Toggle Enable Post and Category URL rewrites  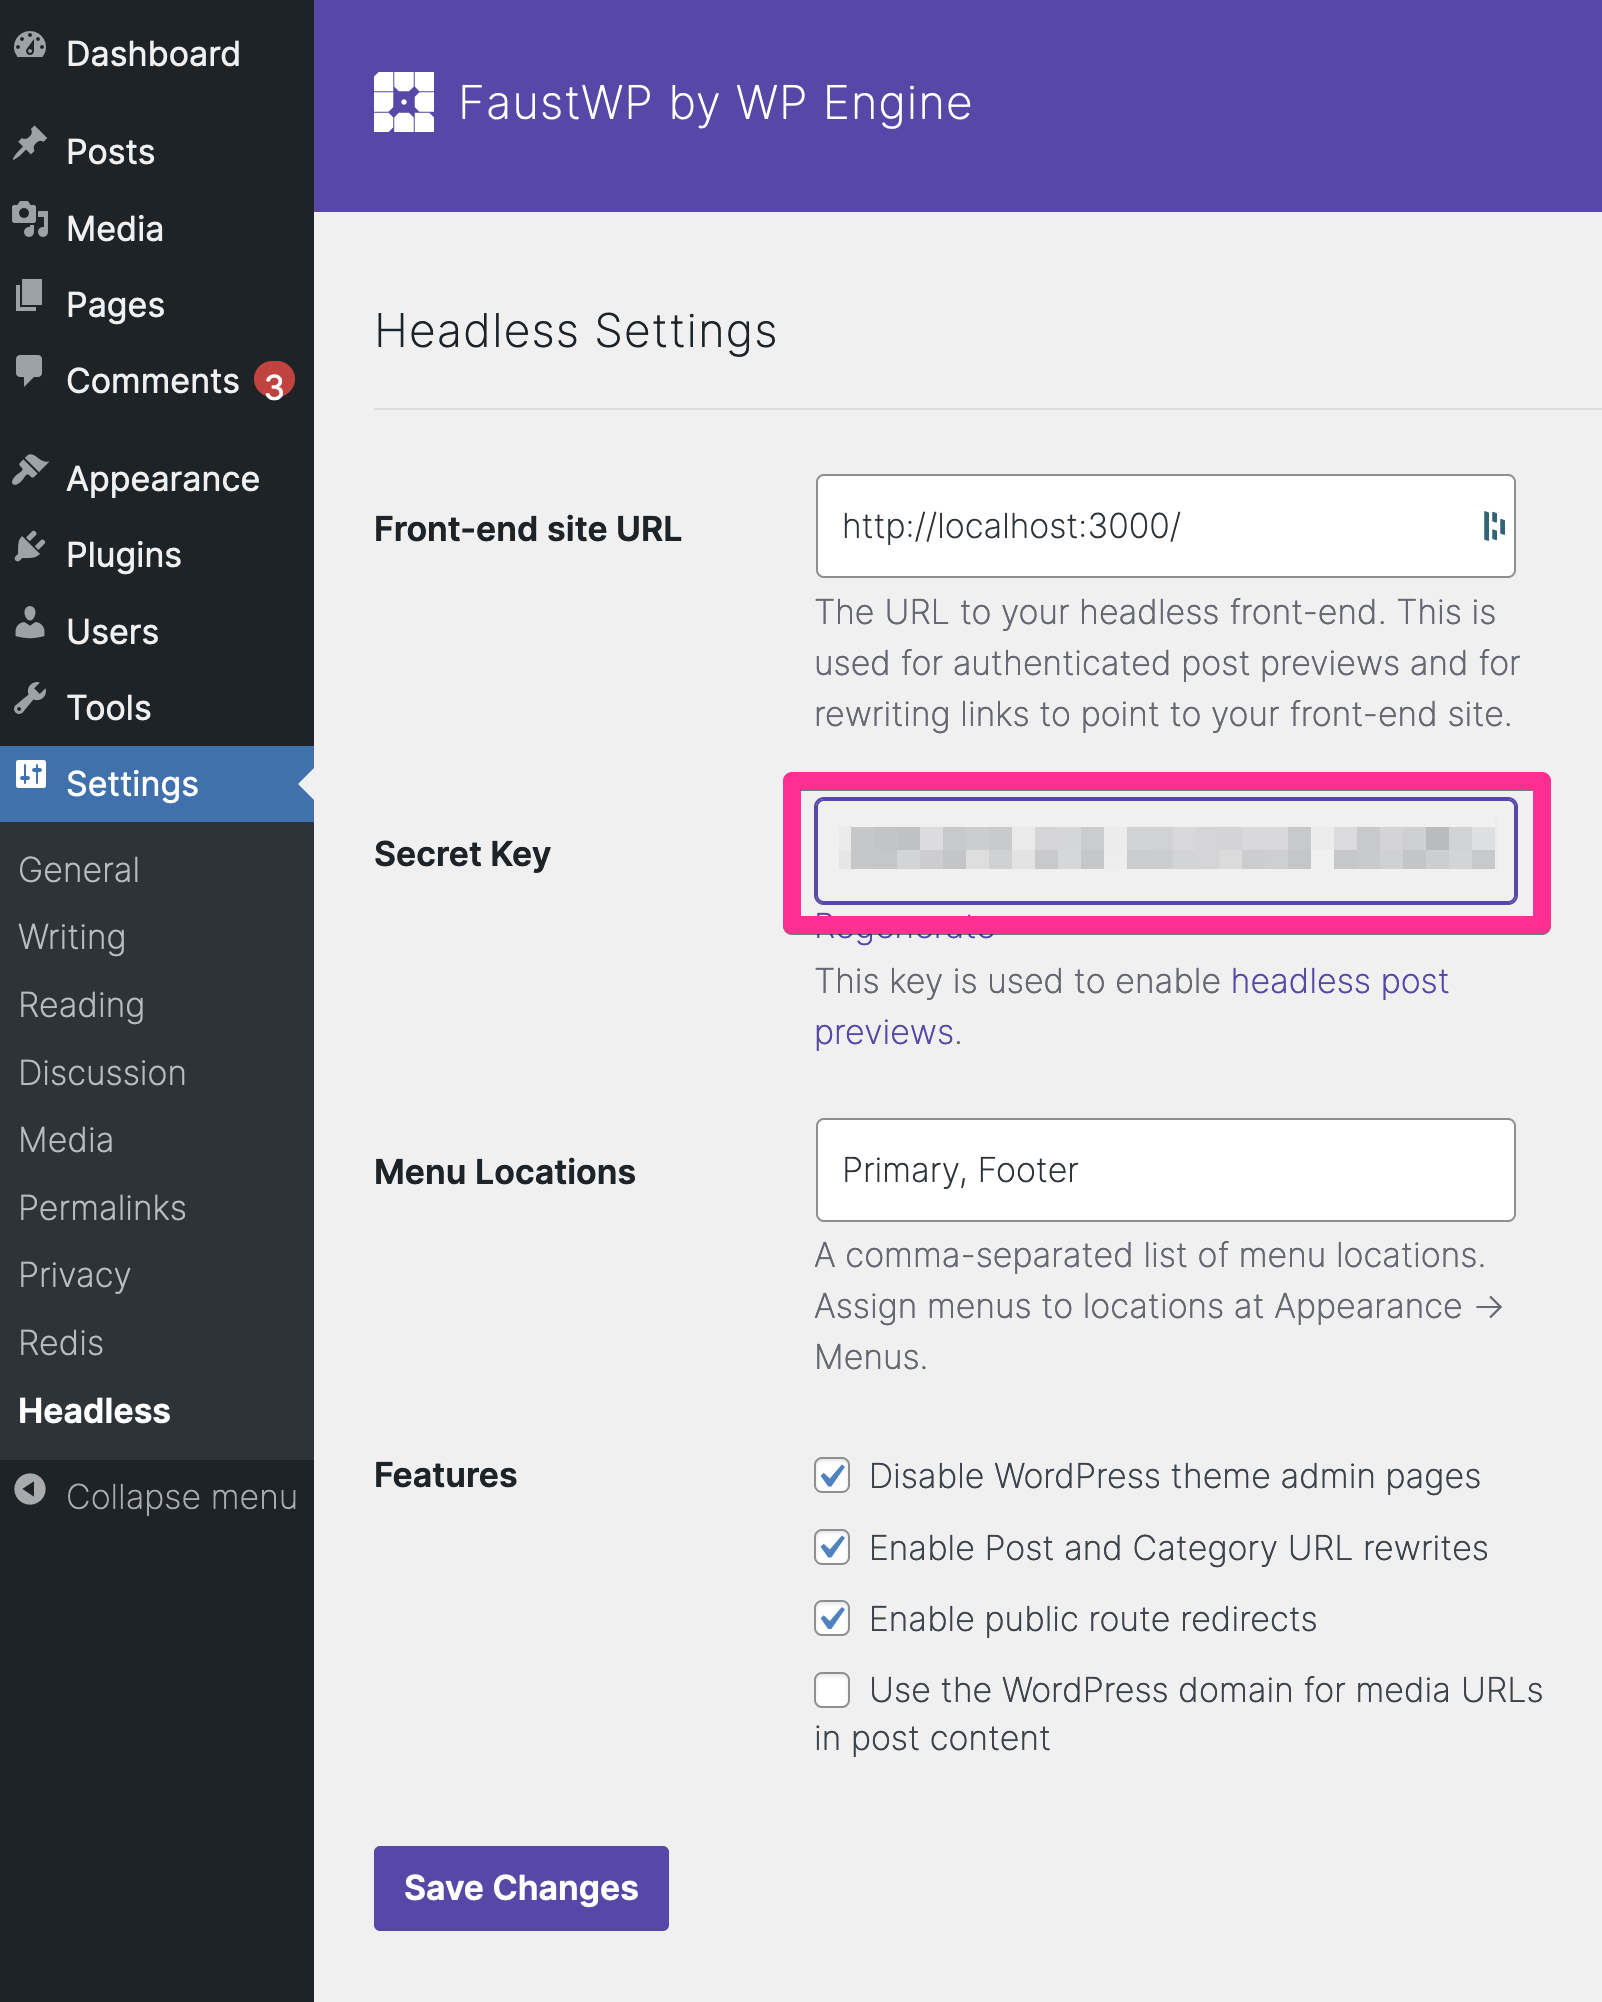click(832, 1547)
